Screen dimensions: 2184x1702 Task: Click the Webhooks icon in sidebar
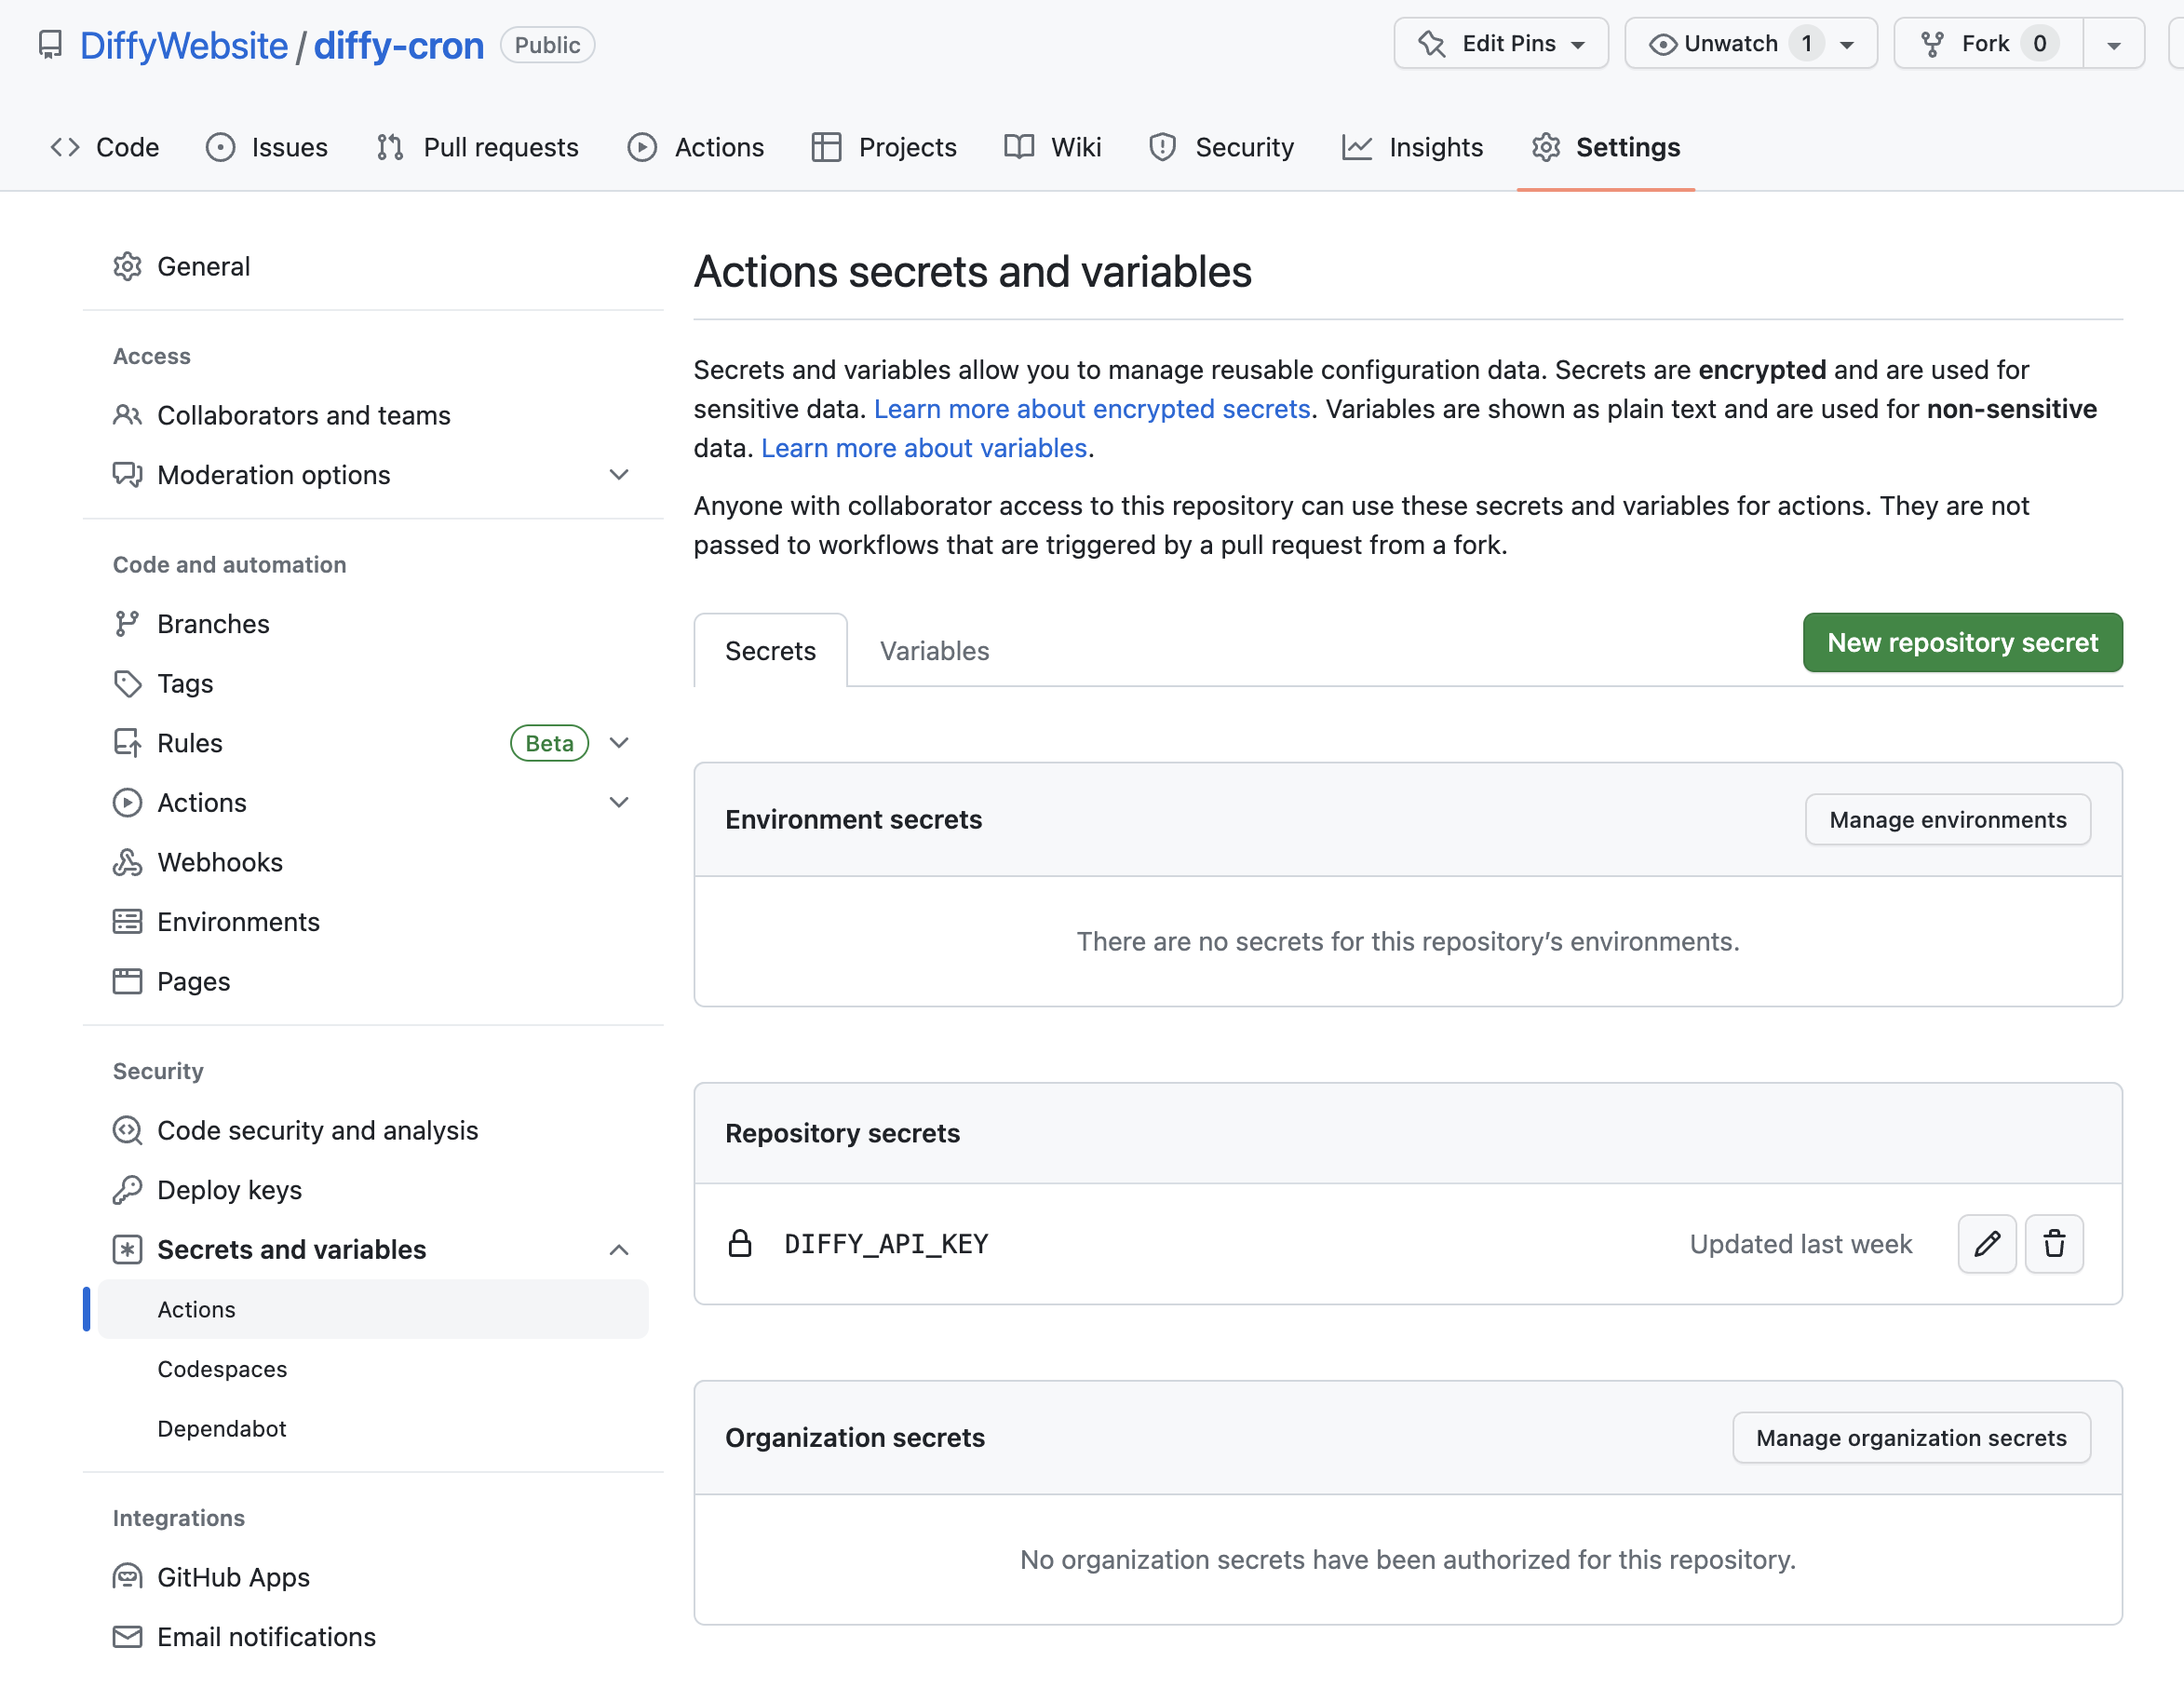coord(127,862)
